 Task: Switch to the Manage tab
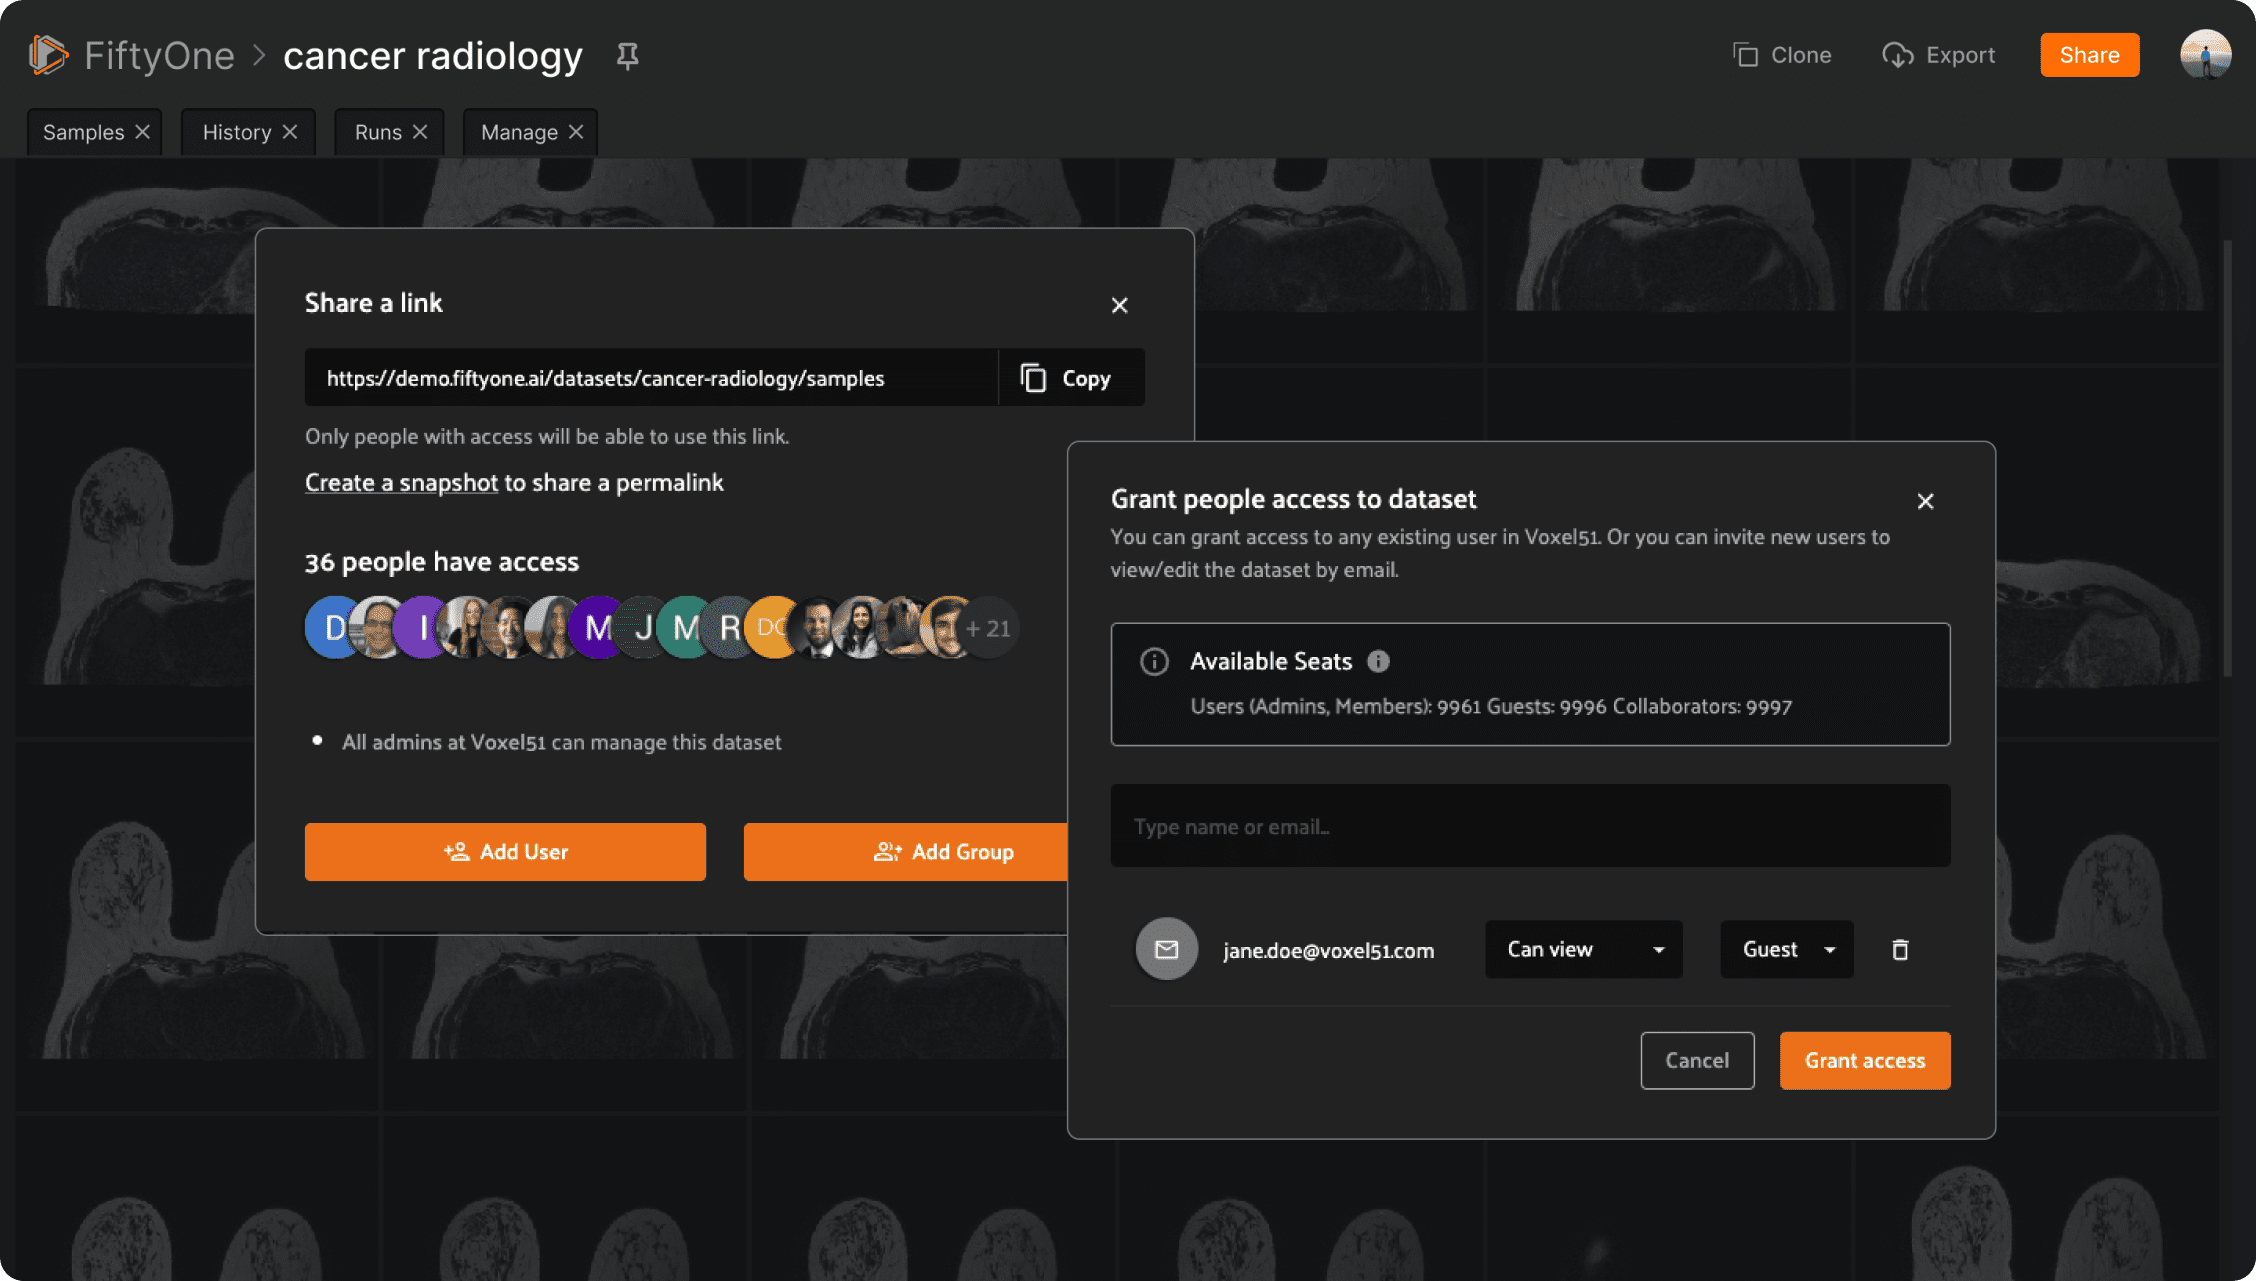point(519,132)
